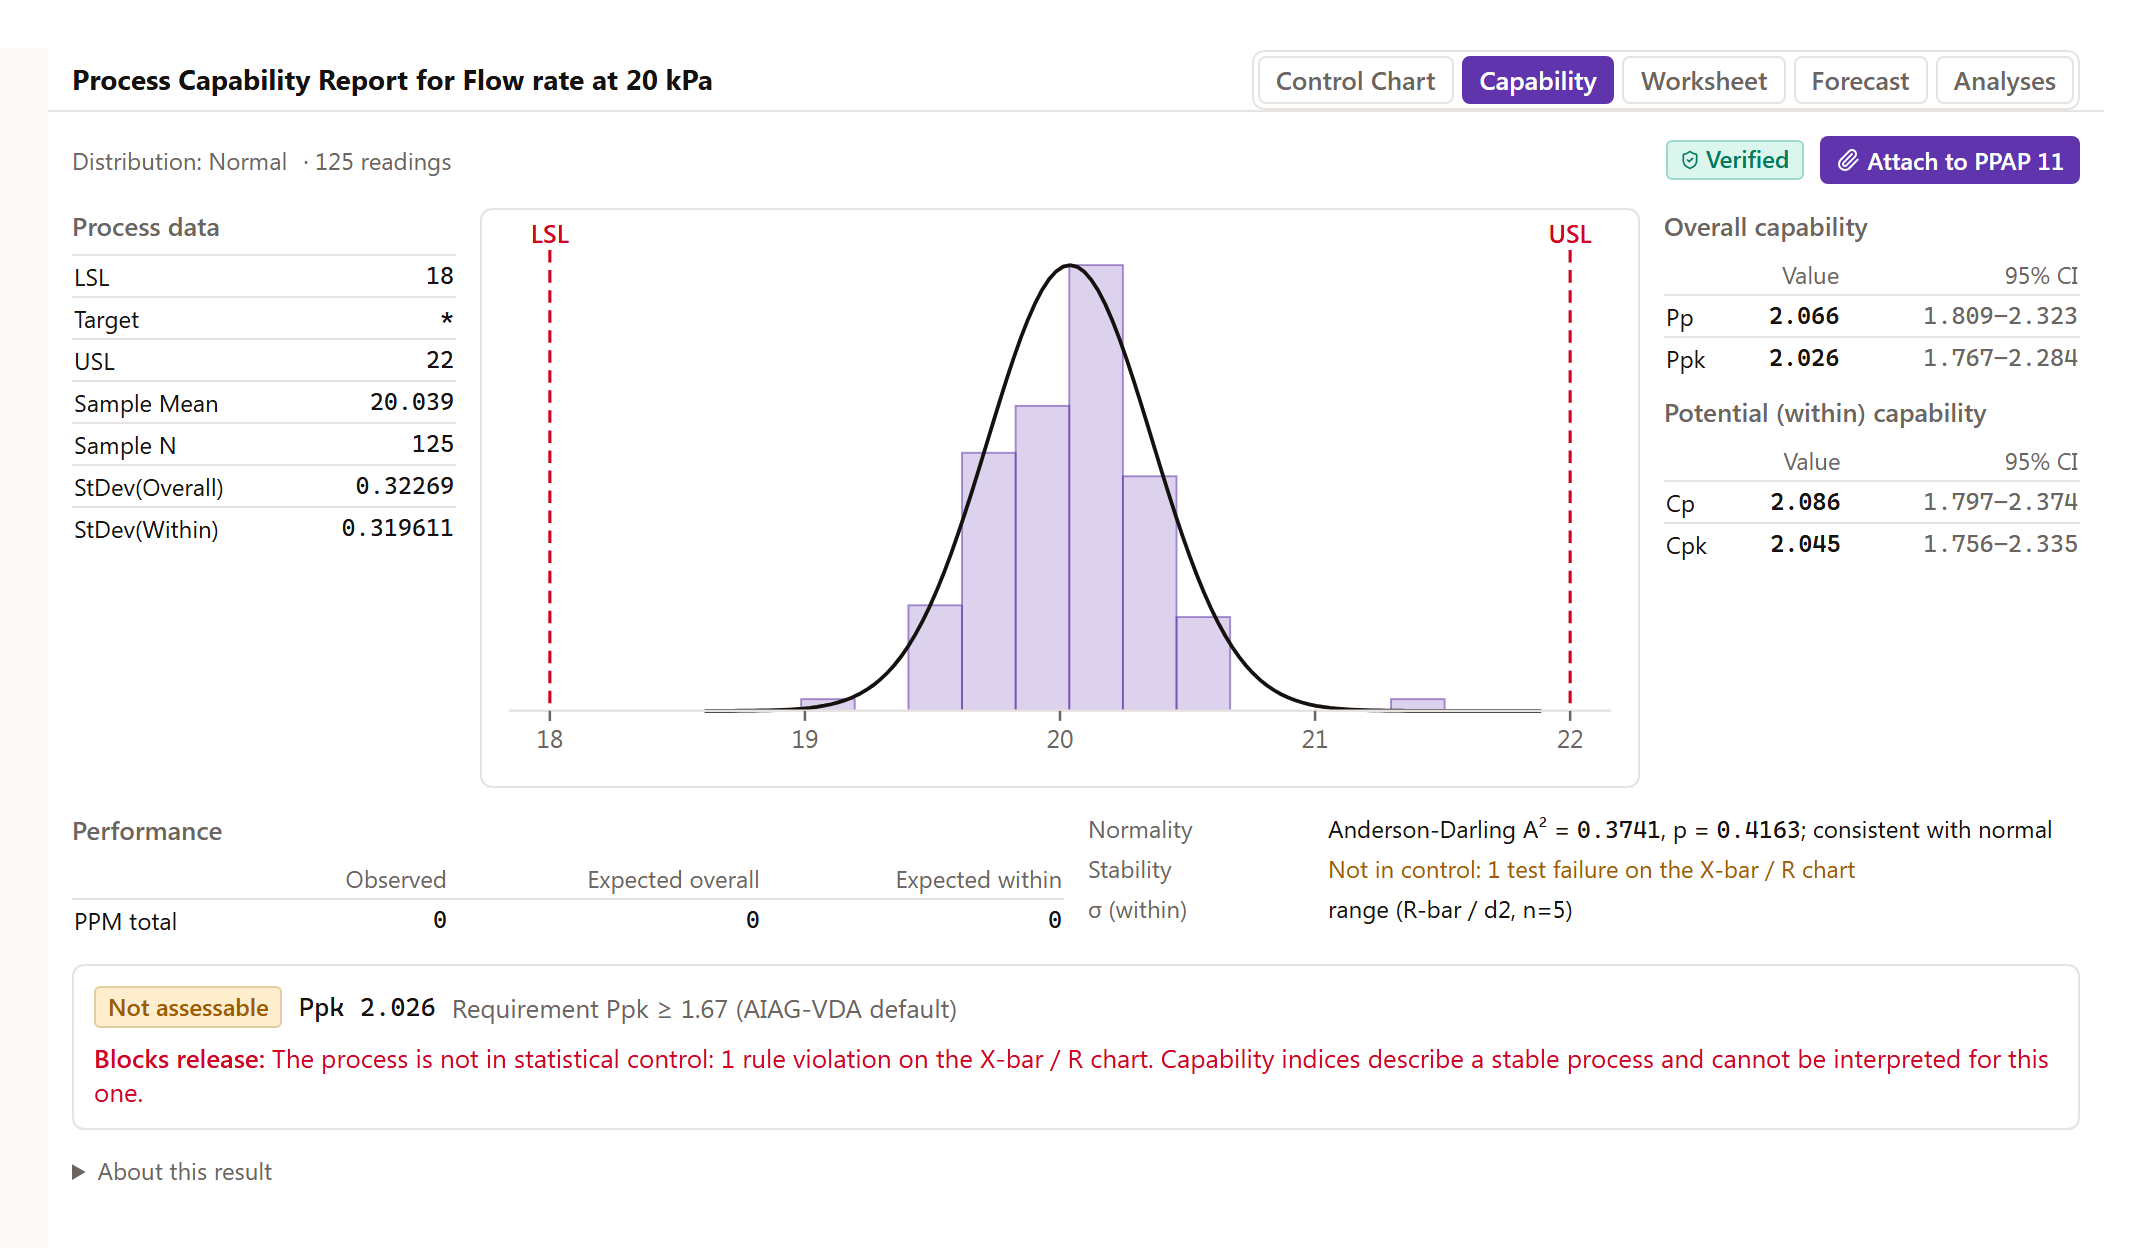Select the Capability tab
The image size is (2152, 1248).
(1537, 81)
